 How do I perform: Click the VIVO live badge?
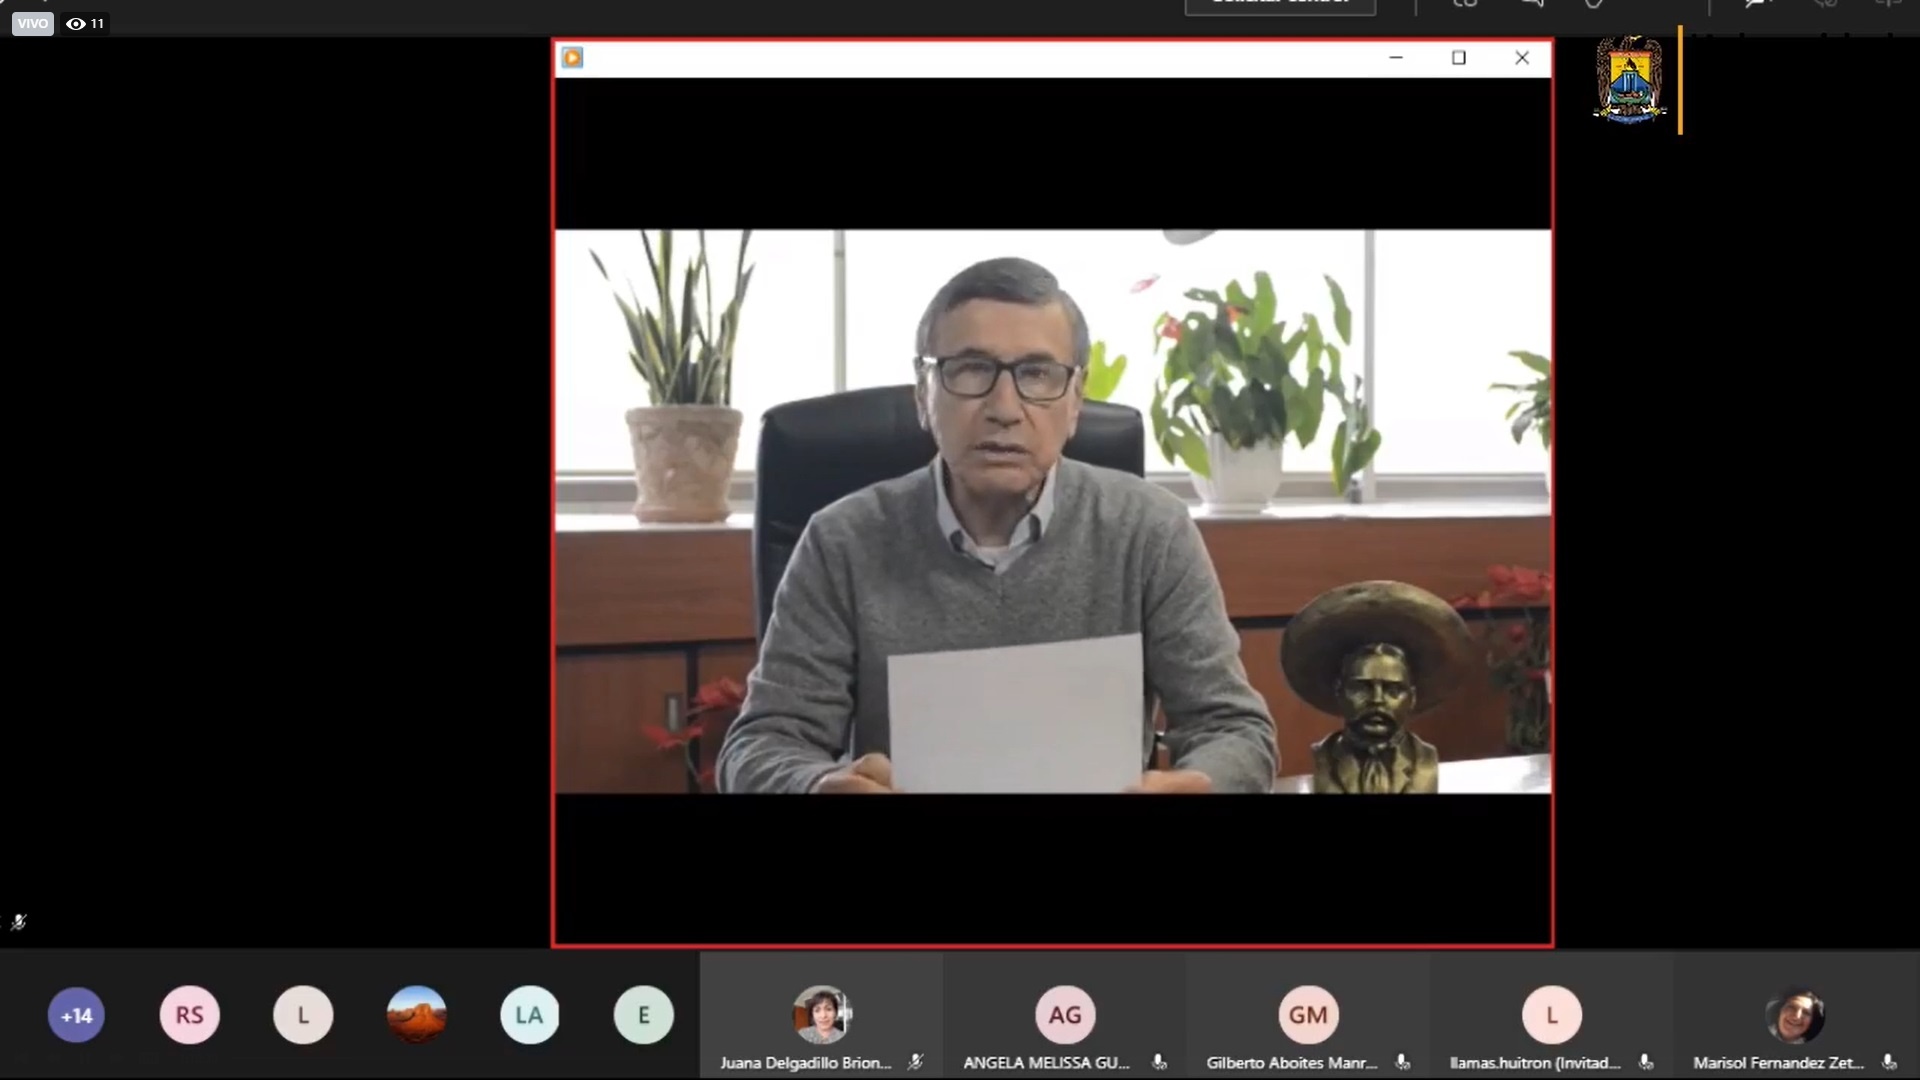pos(32,24)
